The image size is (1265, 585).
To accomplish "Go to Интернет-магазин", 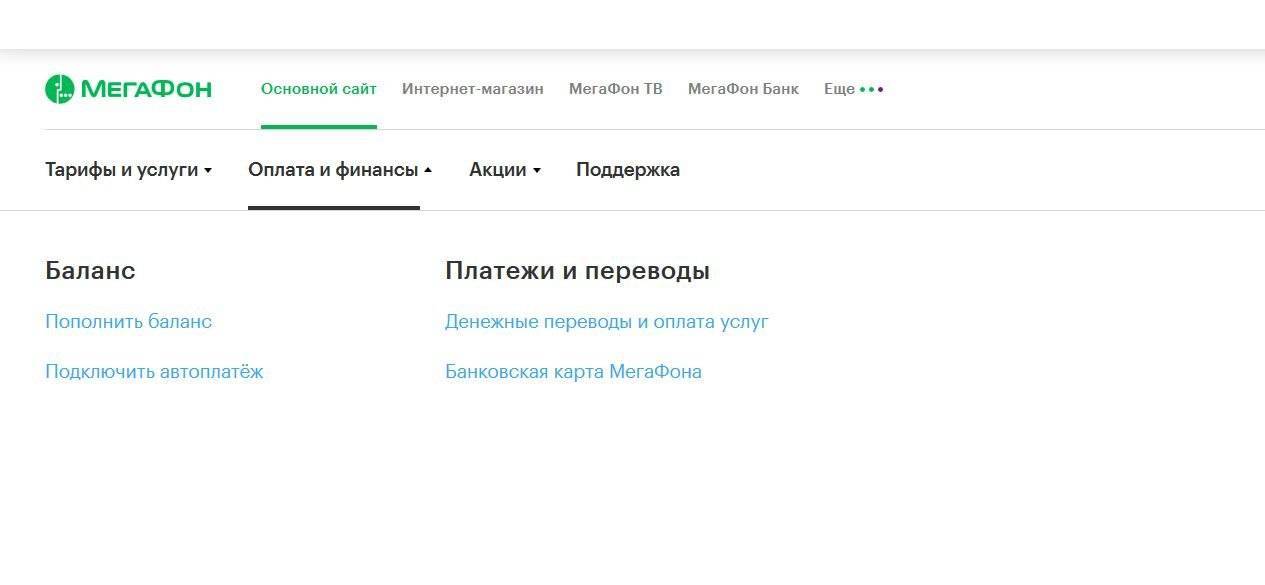I will (473, 89).
